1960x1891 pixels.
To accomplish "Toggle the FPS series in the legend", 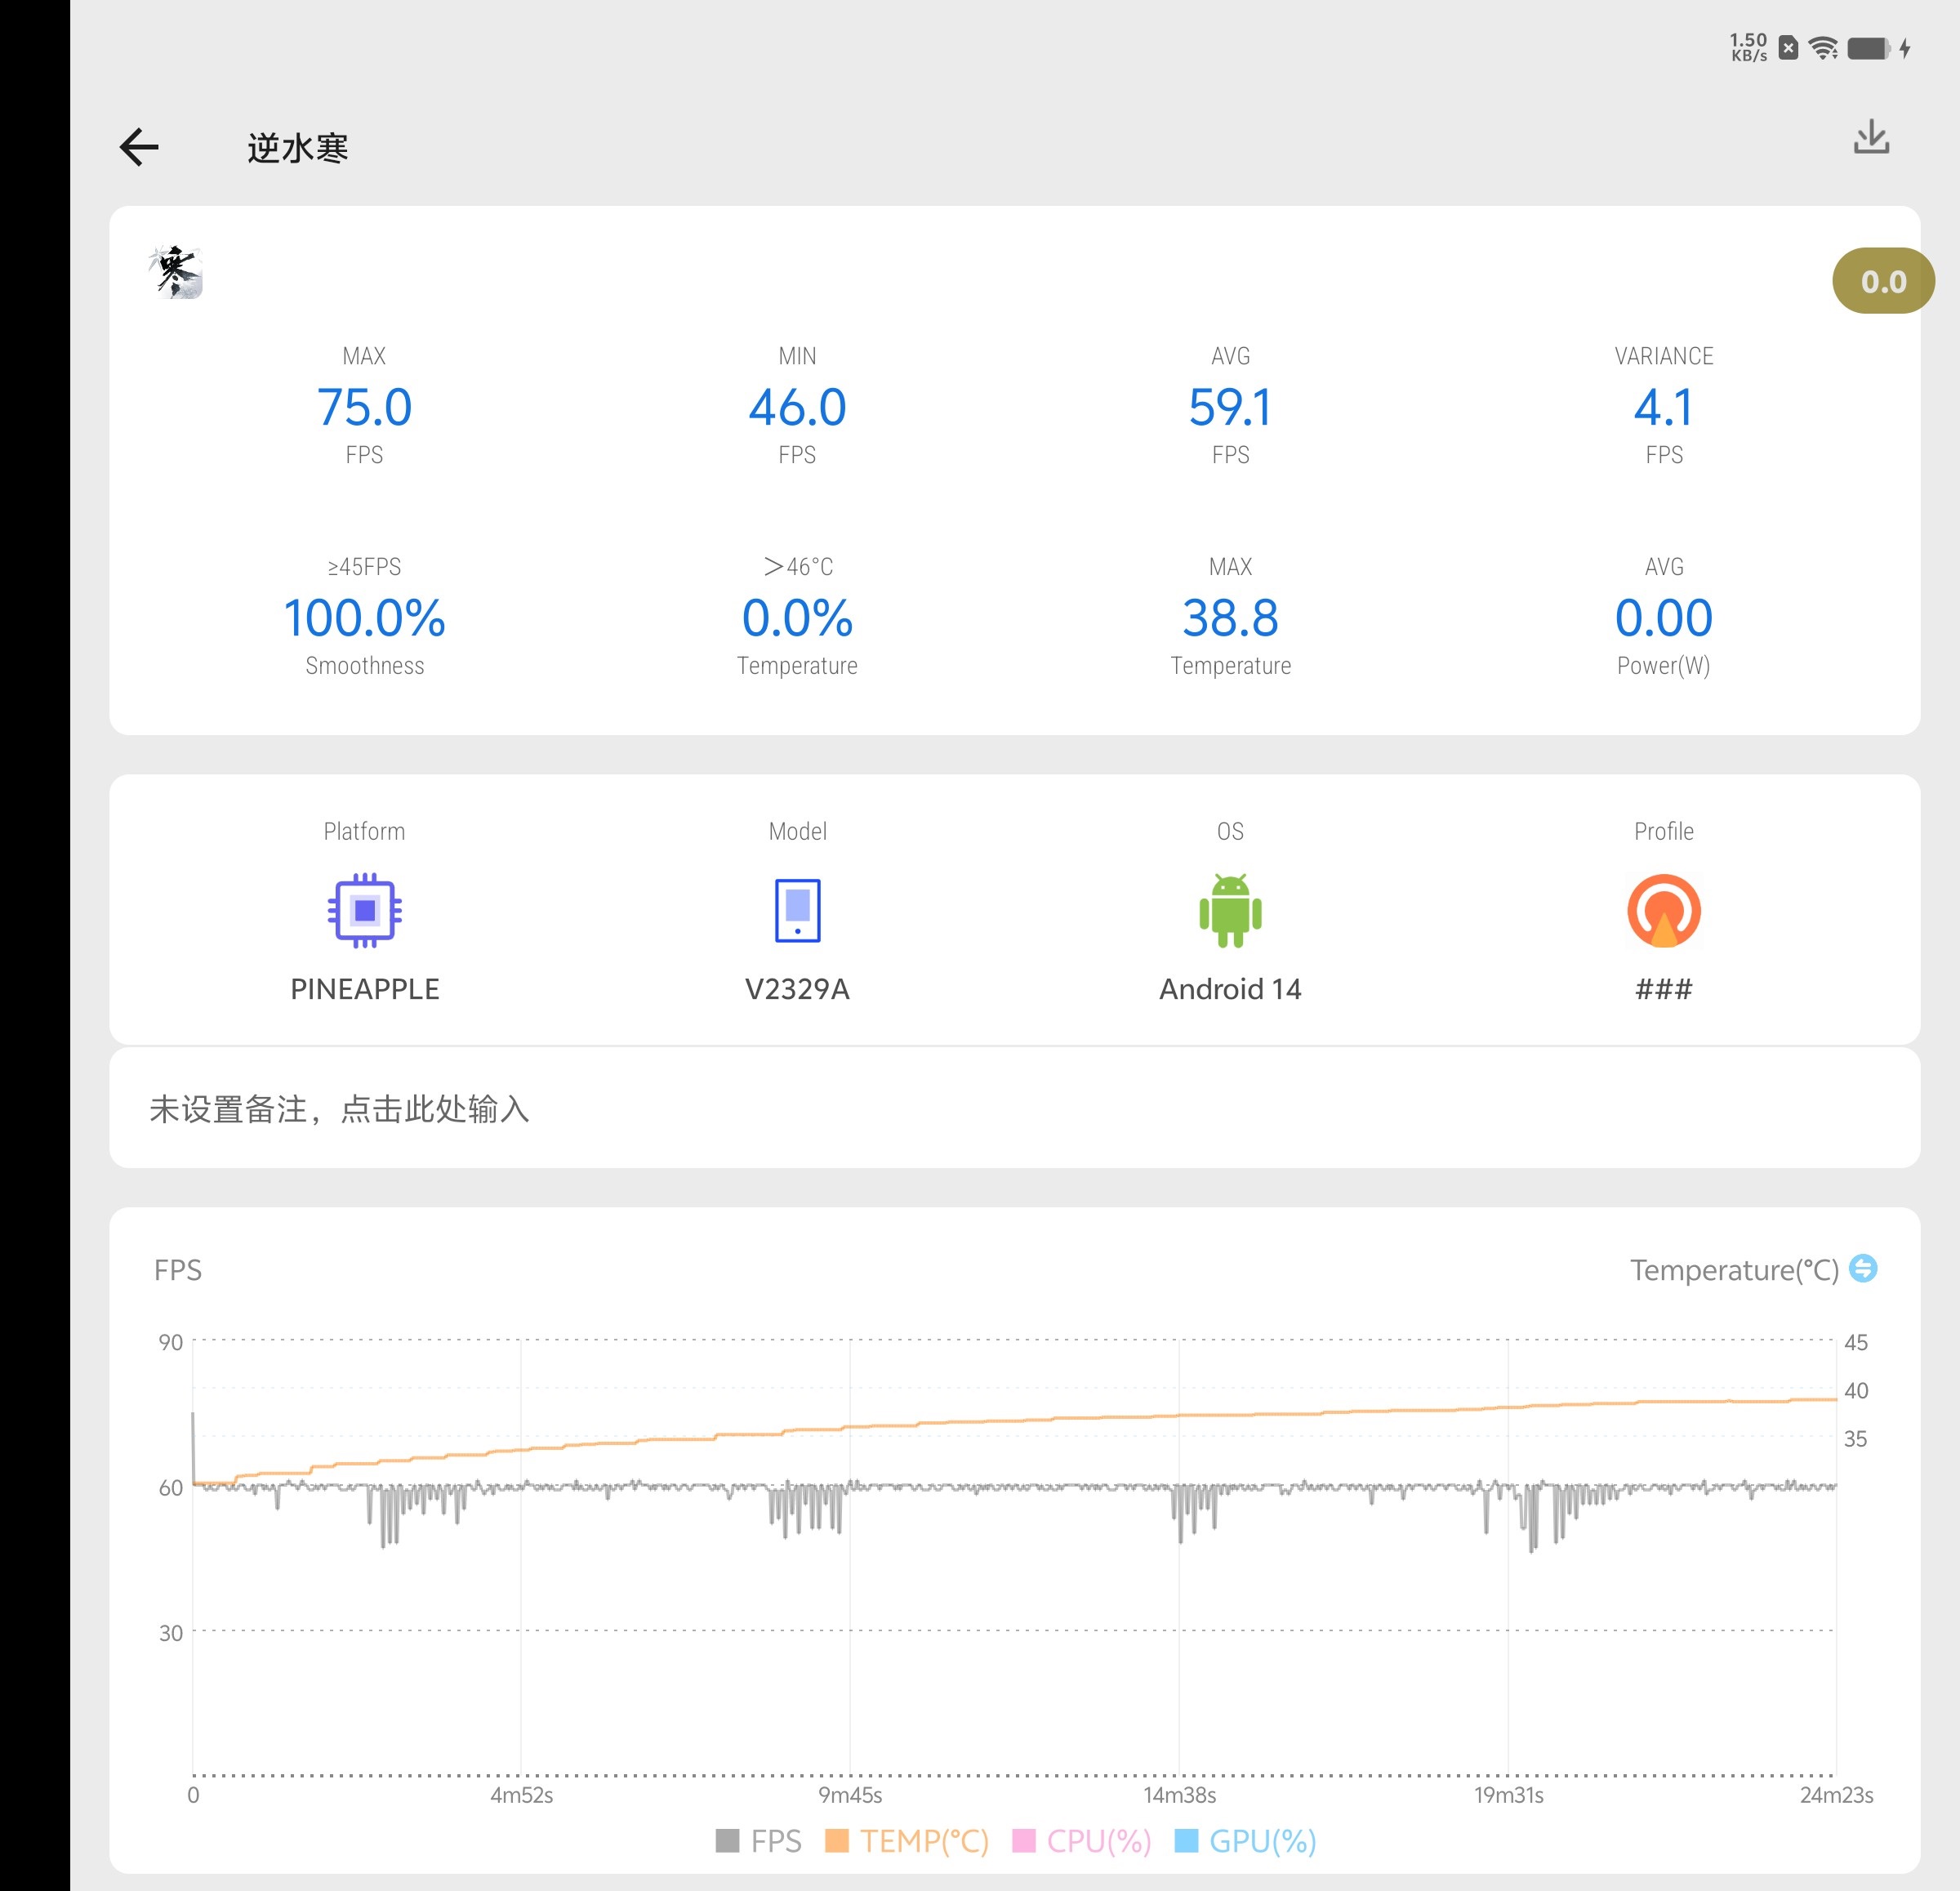I will tap(759, 1840).
